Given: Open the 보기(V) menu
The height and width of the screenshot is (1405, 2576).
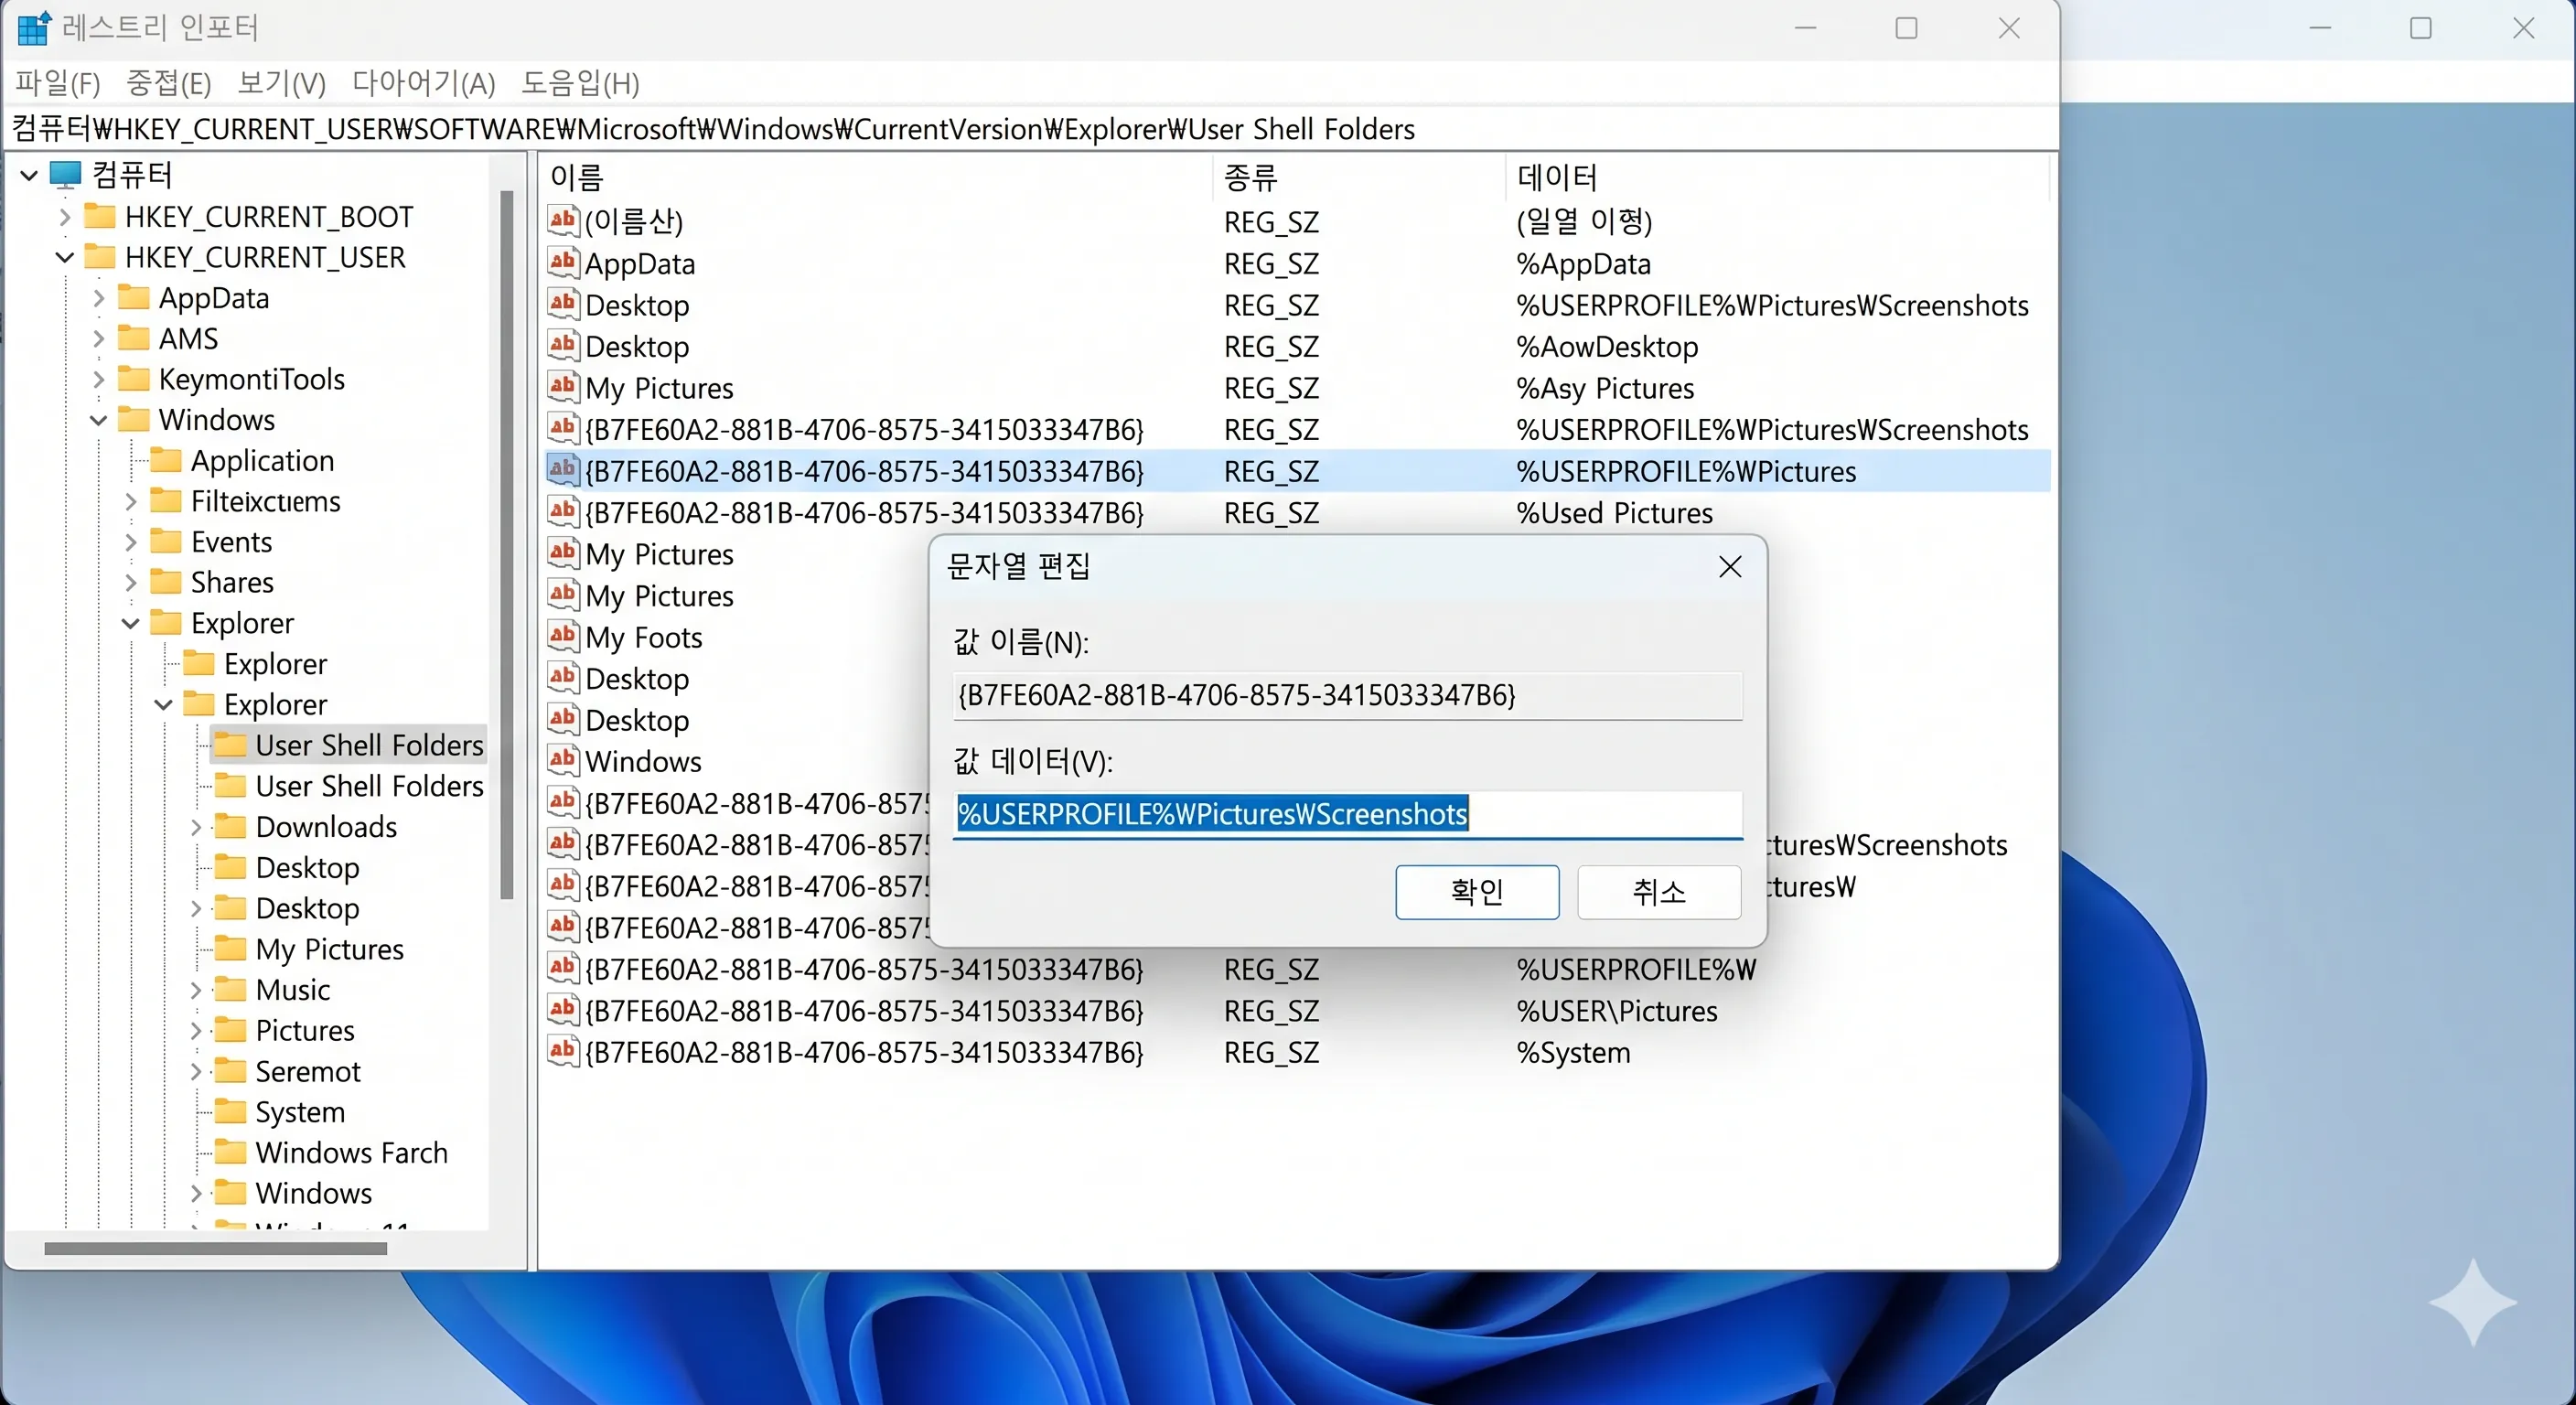Looking at the screenshot, I should coord(281,83).
